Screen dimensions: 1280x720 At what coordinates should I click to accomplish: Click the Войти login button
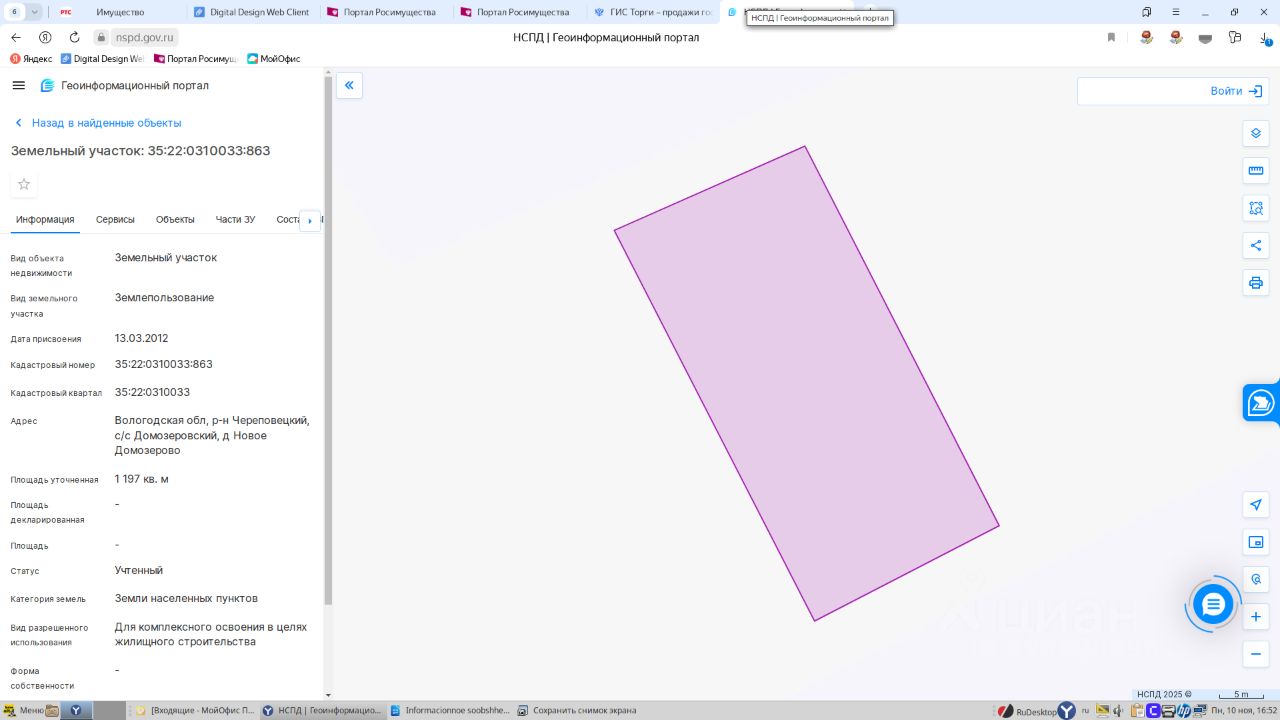[x=1235, y=91]
